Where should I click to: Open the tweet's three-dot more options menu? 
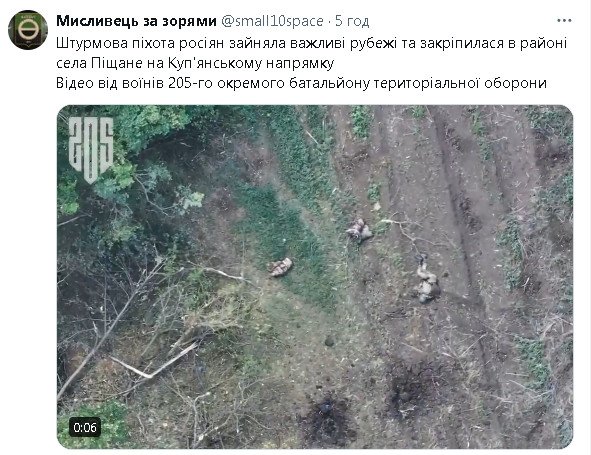[564, 21]
